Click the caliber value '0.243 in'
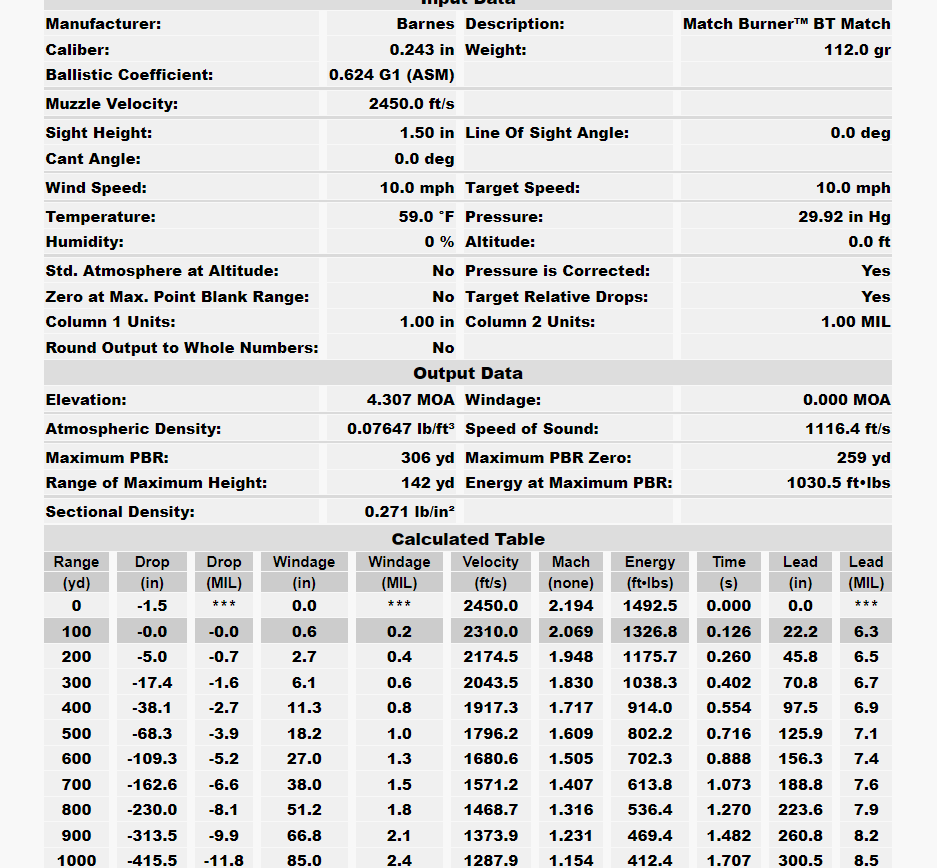This screenshot has width=937, height=868. pyautogui.click(x=421, y=50)
